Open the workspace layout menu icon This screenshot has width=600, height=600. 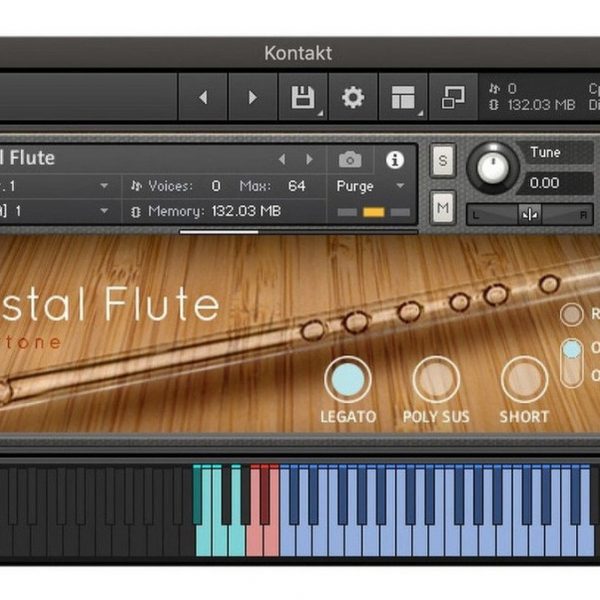[403, 97]
